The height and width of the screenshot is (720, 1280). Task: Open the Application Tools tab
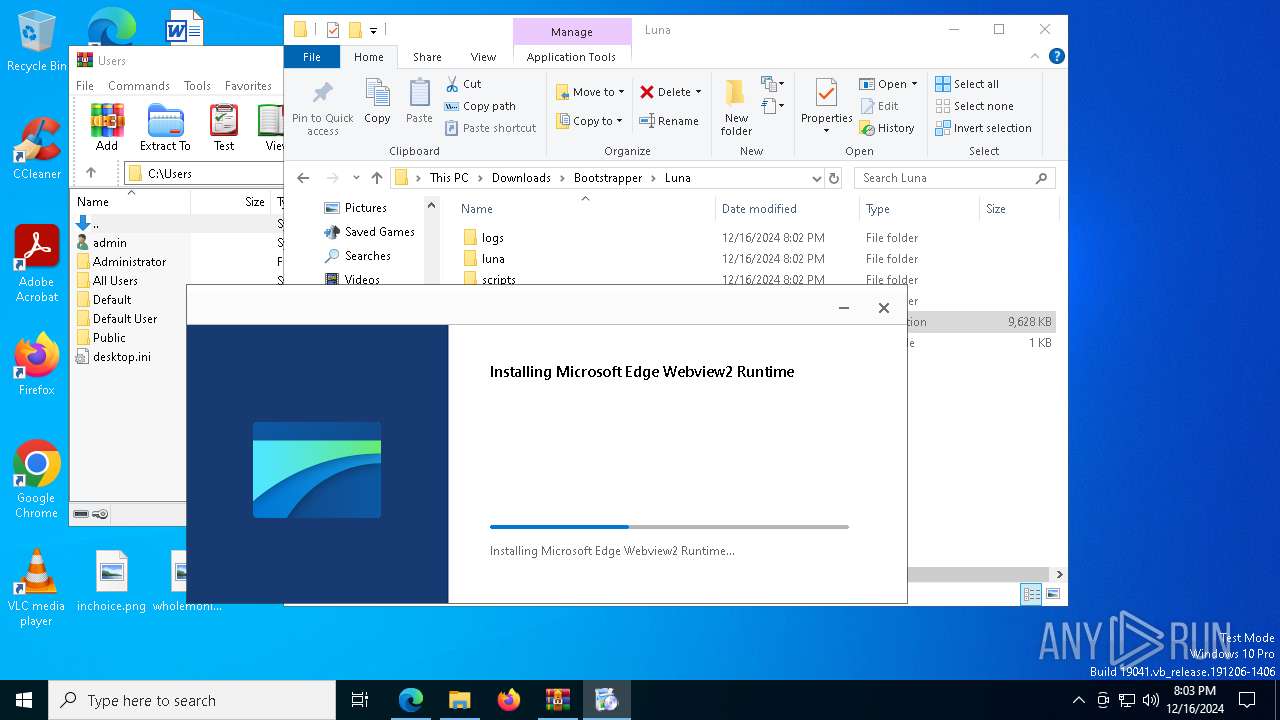(x=571, y=57)
